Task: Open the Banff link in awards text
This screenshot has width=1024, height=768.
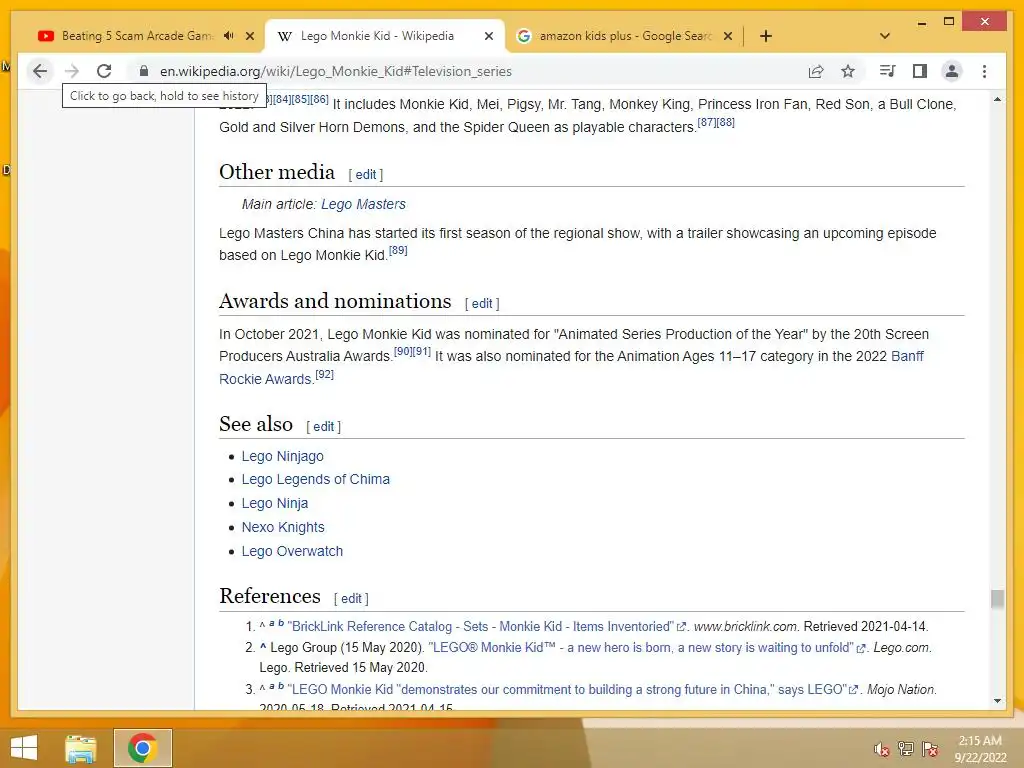Action: (907, 357)
